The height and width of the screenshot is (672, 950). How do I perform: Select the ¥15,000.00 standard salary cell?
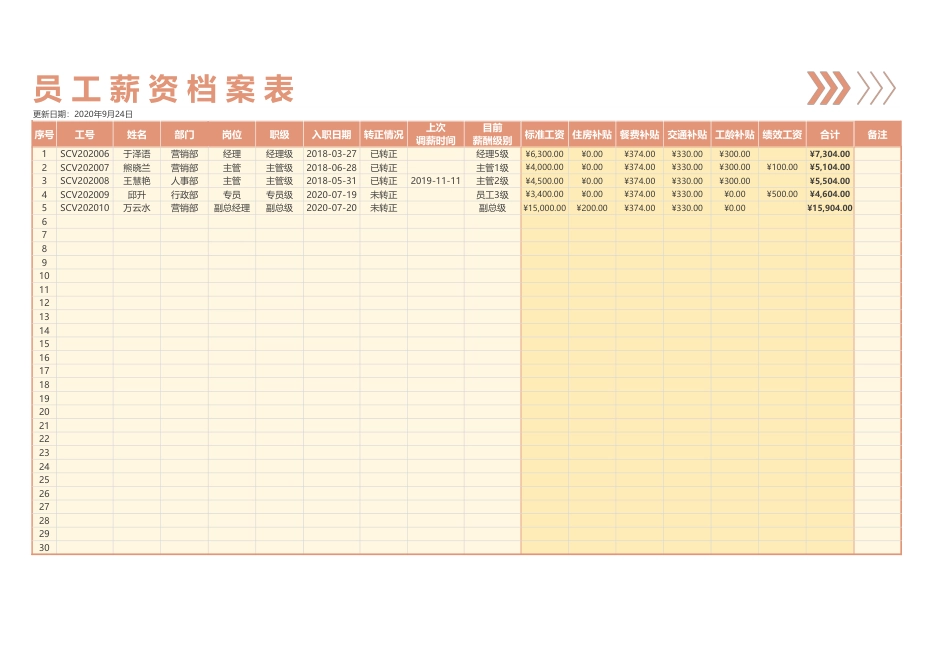click(x=544, y=208)
